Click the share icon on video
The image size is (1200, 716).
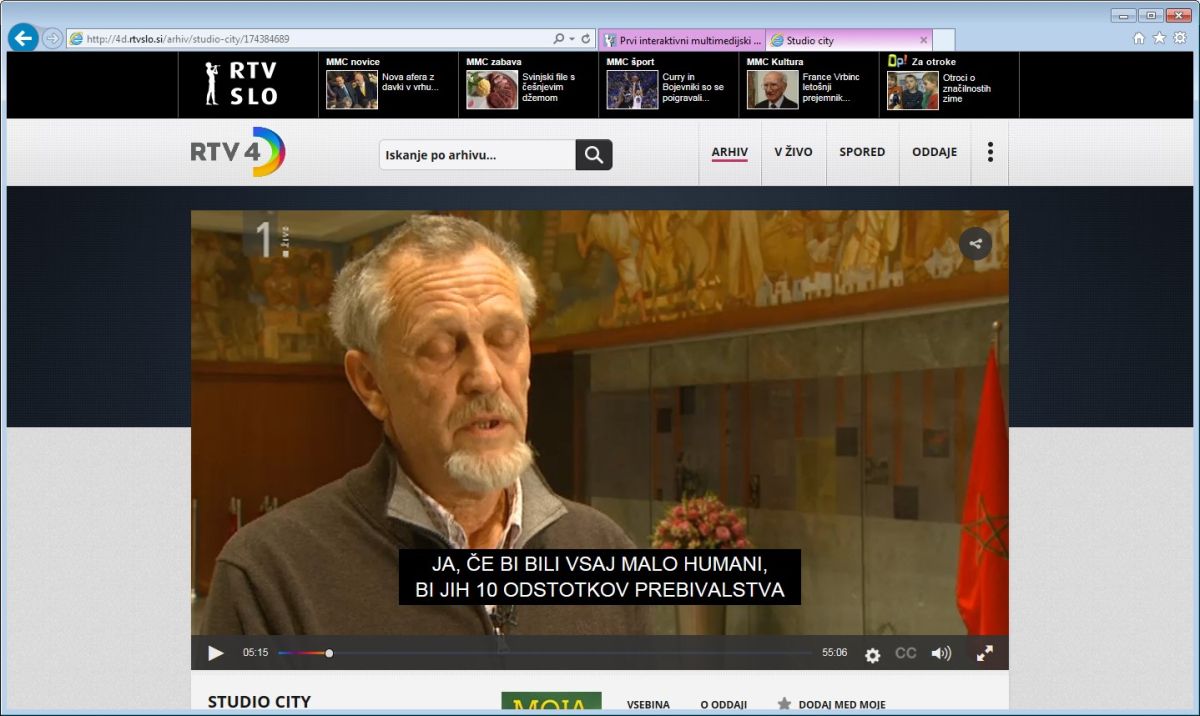[x=975, y=244]
